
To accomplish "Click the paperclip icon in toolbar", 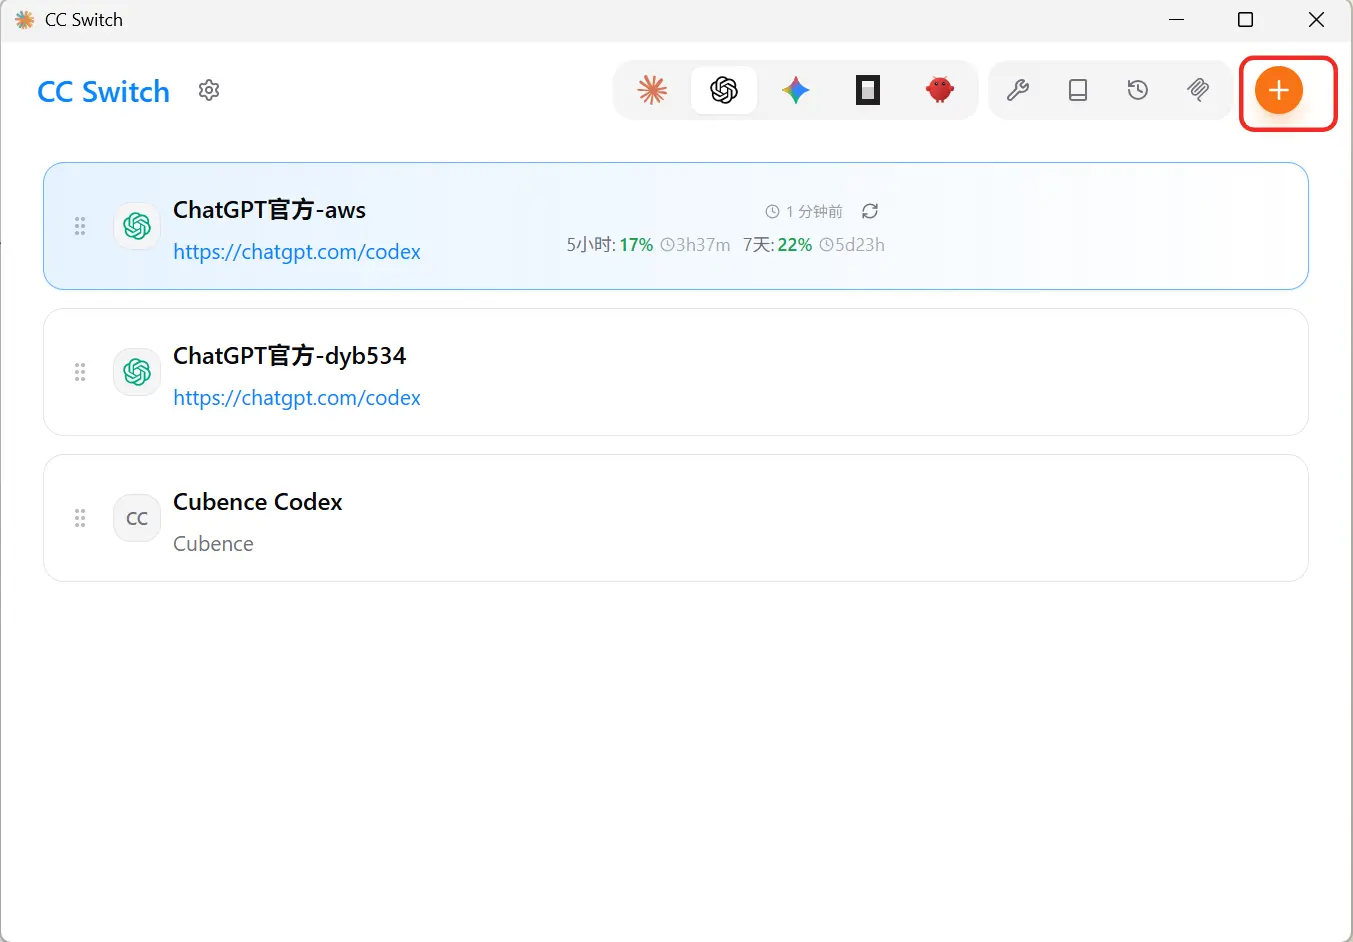I will coord(1198,90).
